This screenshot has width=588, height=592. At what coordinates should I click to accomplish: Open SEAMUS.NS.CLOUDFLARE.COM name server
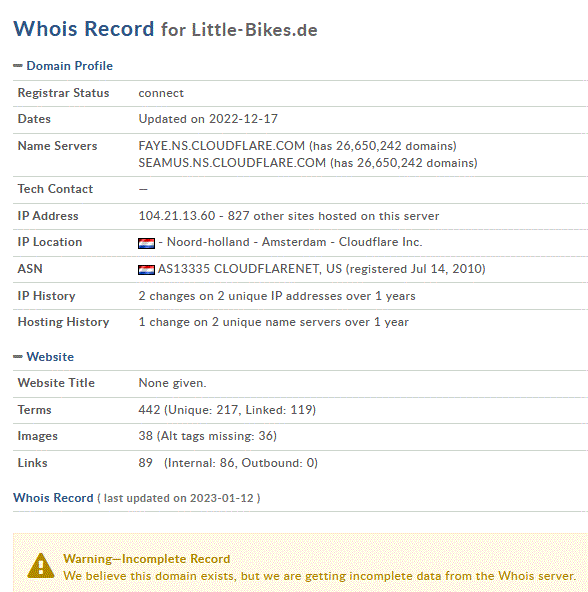click(232, 163)
